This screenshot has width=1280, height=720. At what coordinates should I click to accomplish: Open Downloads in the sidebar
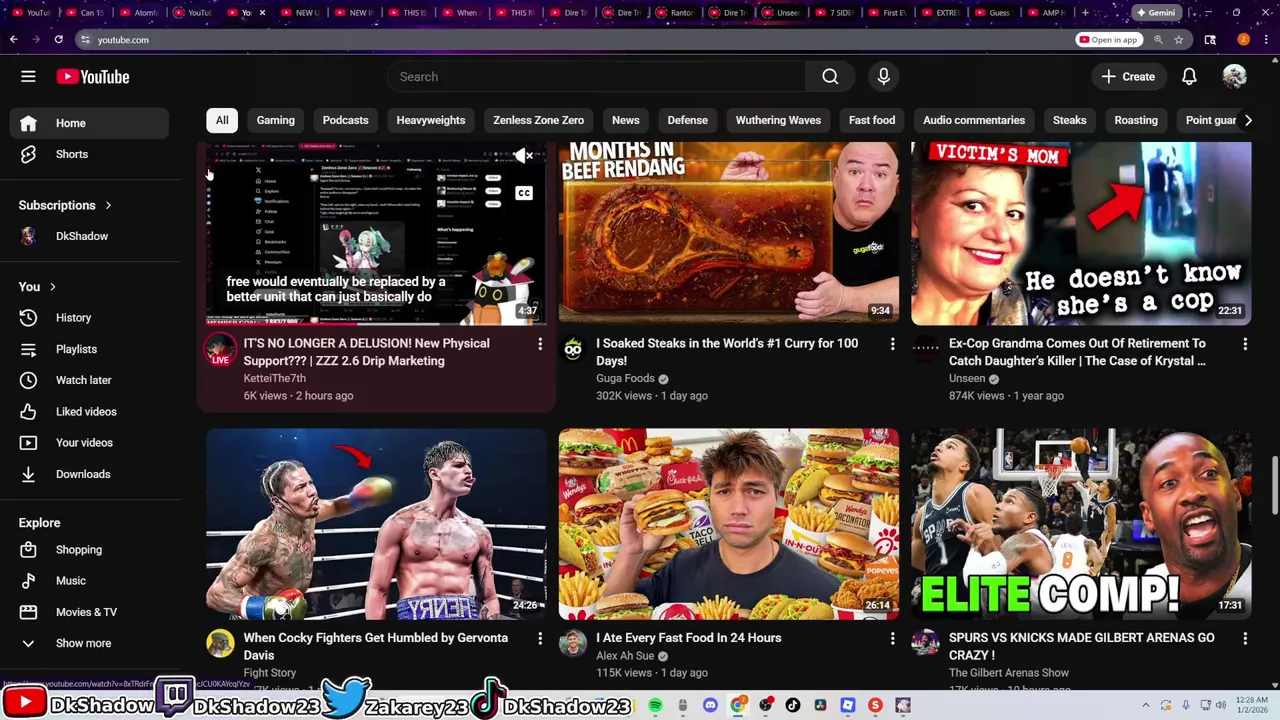coord(91,474)
